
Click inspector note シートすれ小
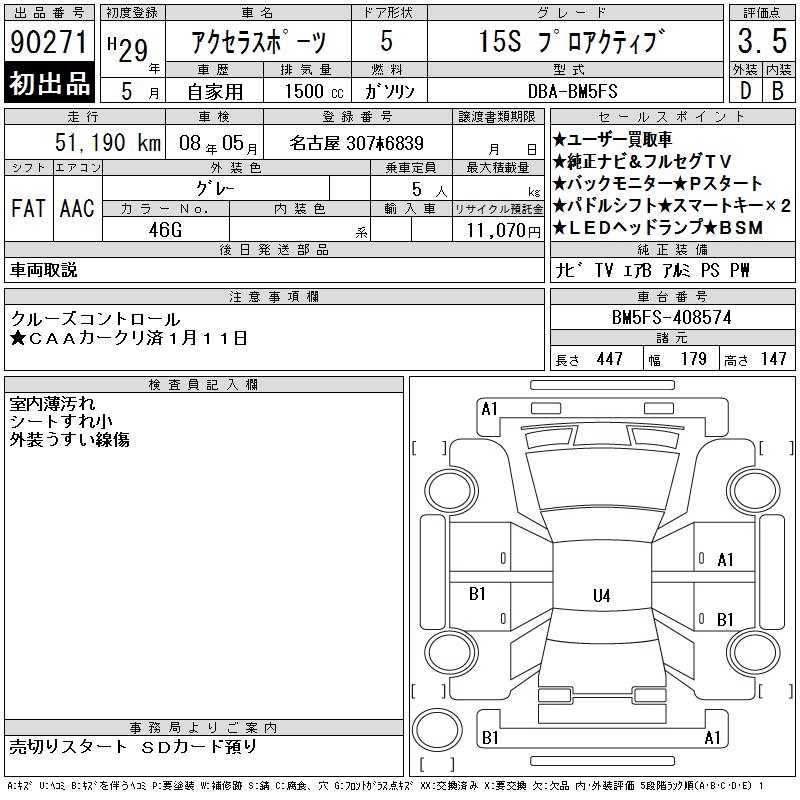(61, 421)
